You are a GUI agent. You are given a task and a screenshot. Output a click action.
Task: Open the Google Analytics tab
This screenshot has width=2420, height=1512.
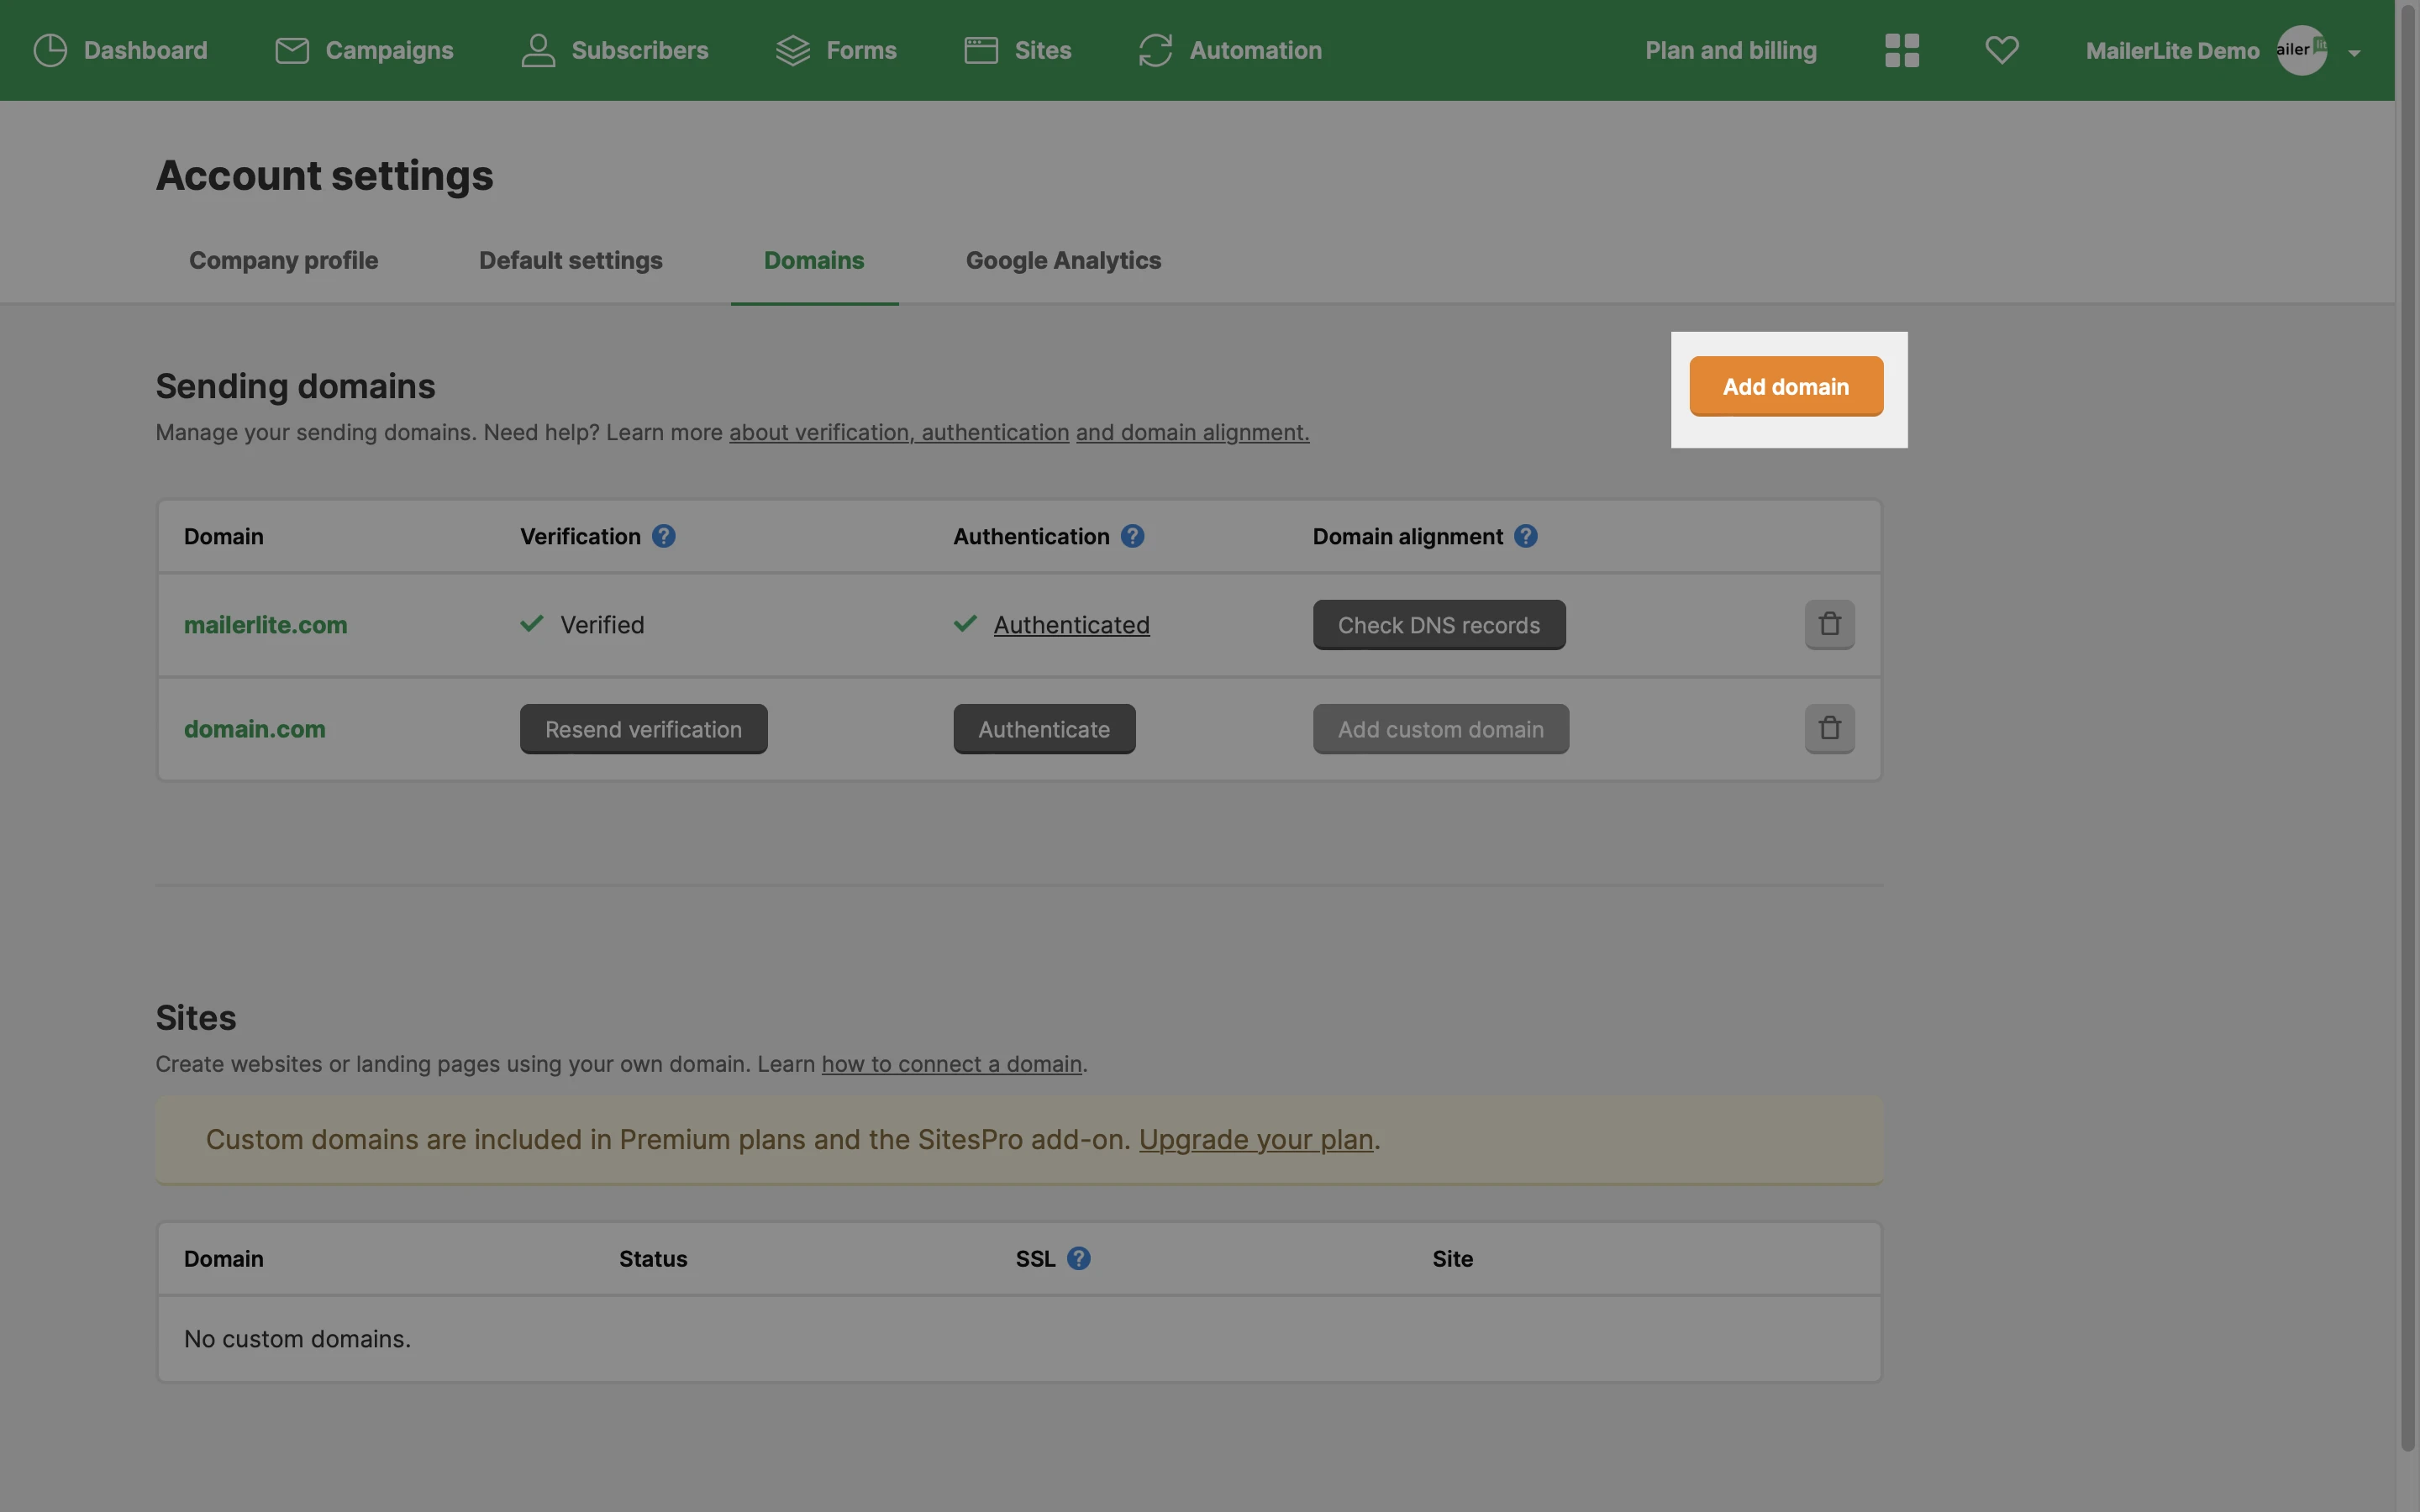tap(1063, 260)
